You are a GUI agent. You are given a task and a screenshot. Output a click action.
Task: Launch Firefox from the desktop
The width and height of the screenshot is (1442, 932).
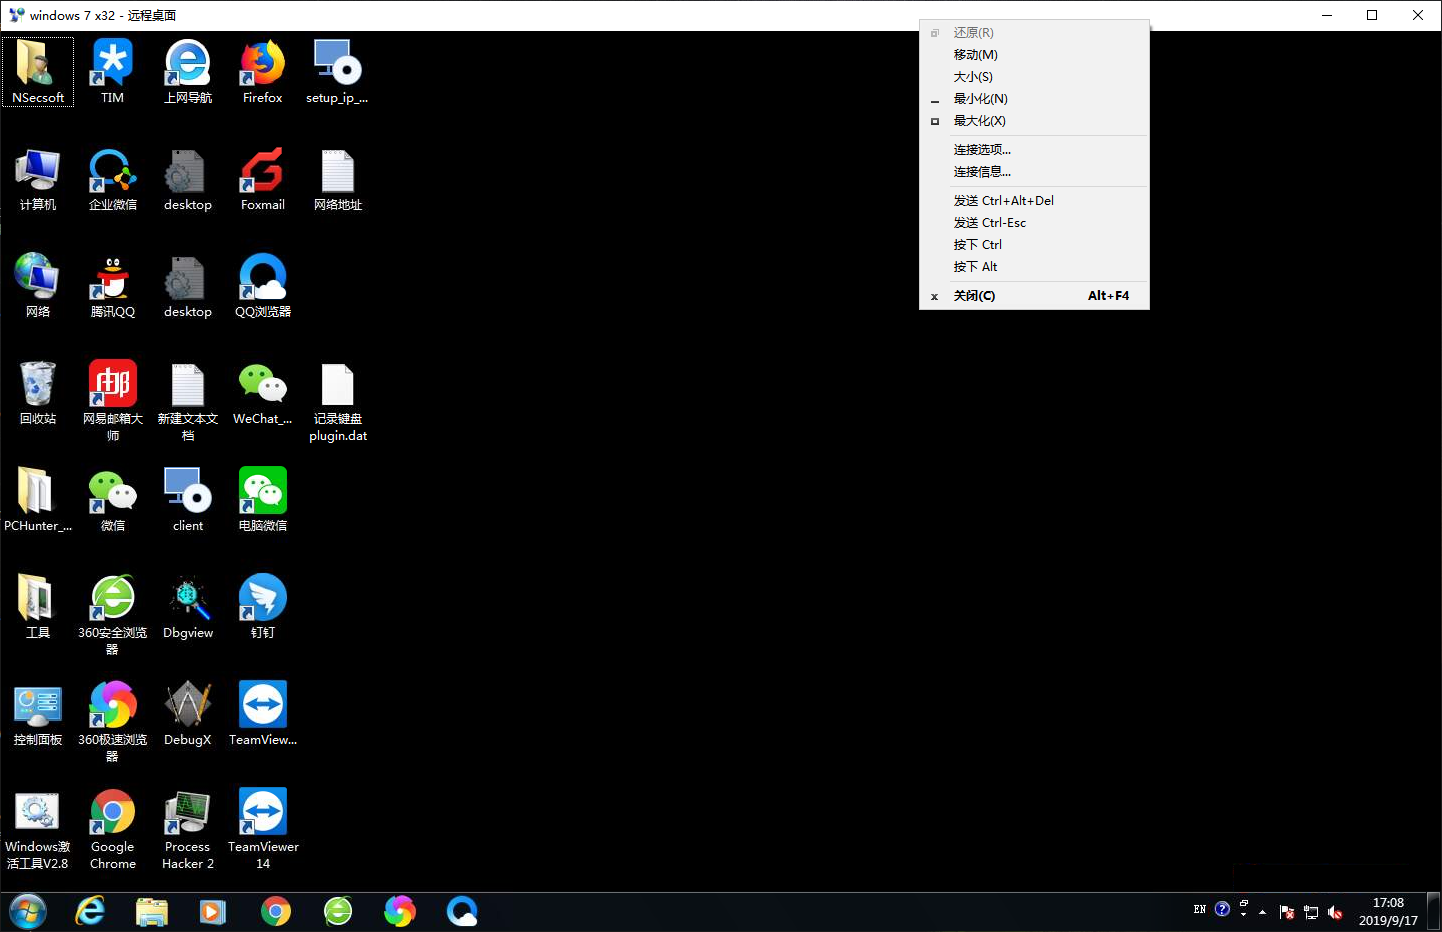pyautogui.click(x=263, y=71)
